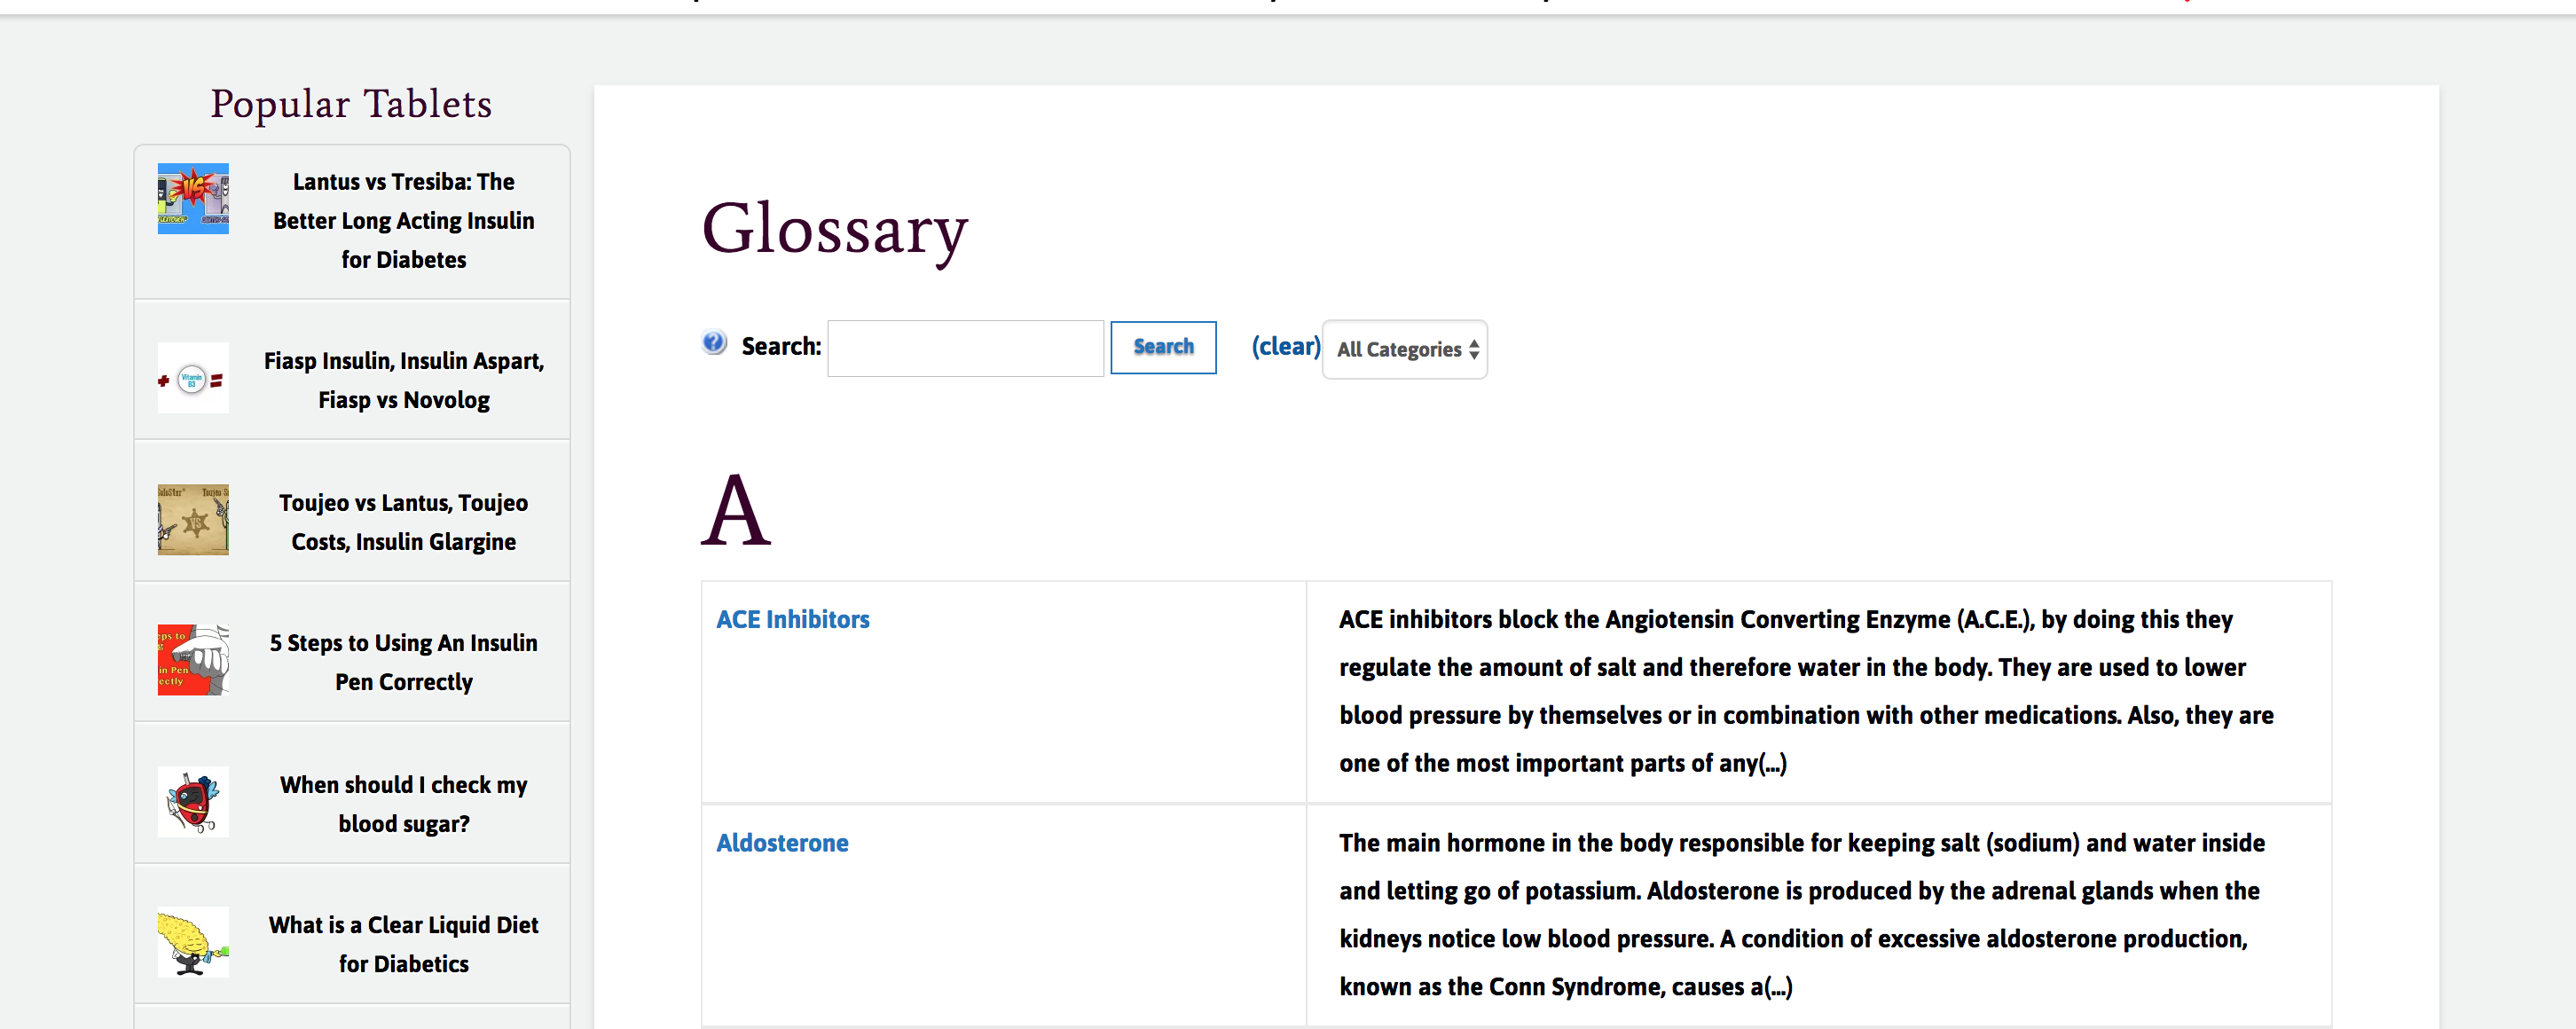Focus the glossary search text field
This screenshot has height=1029, width=2576.
[965, 348]
